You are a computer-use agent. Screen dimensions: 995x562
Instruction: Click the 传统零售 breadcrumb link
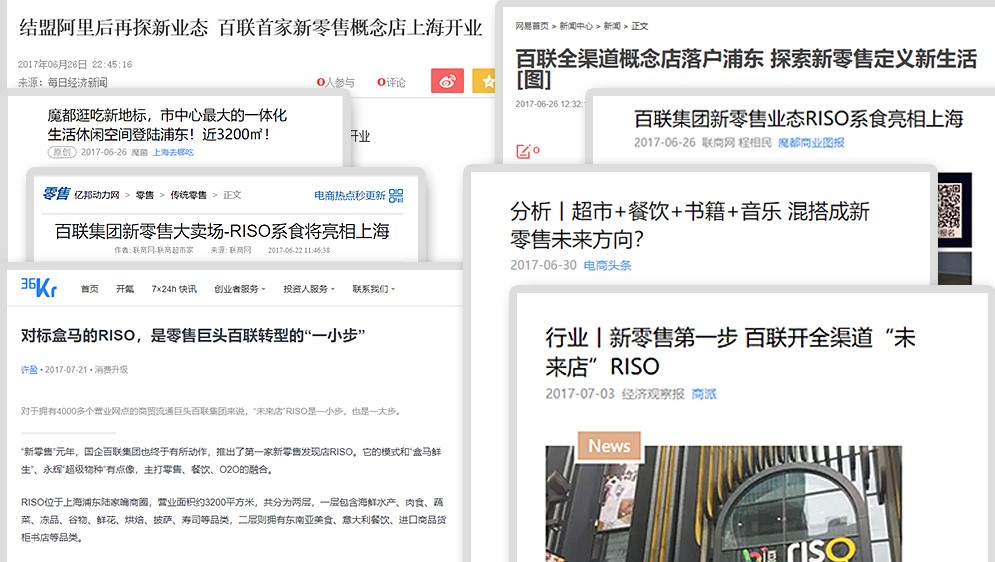pos(188,195)
